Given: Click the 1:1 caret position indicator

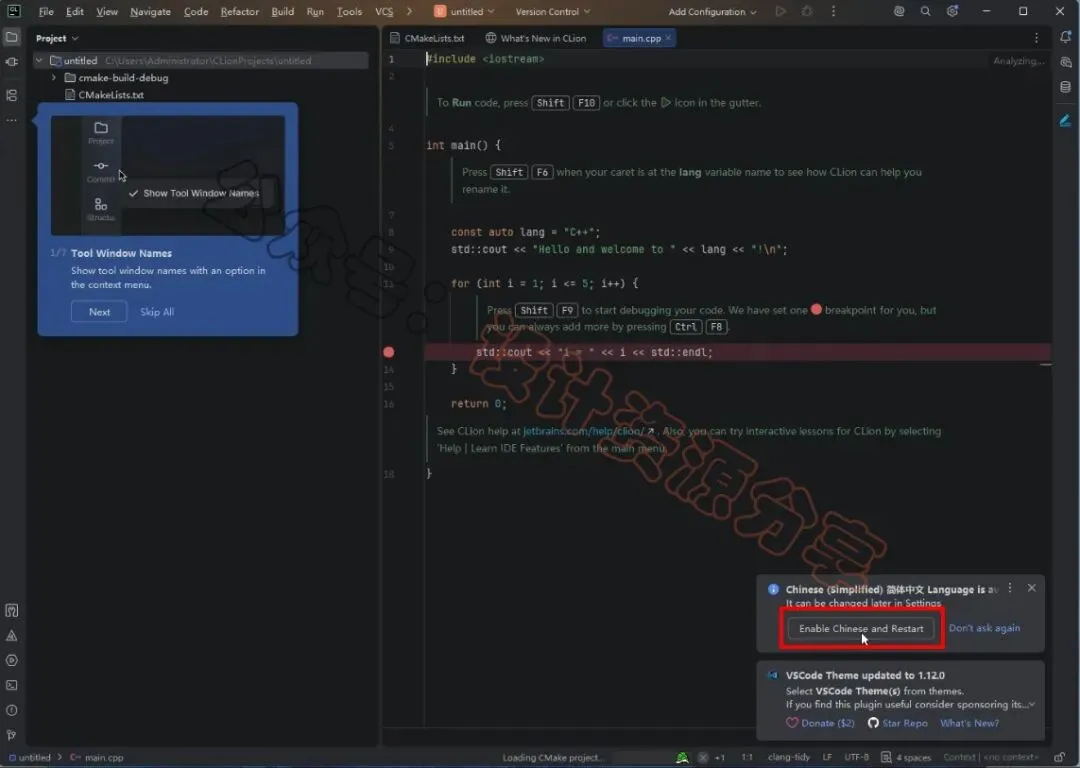Looking at the screenshot, I should [x=747, y=758].
